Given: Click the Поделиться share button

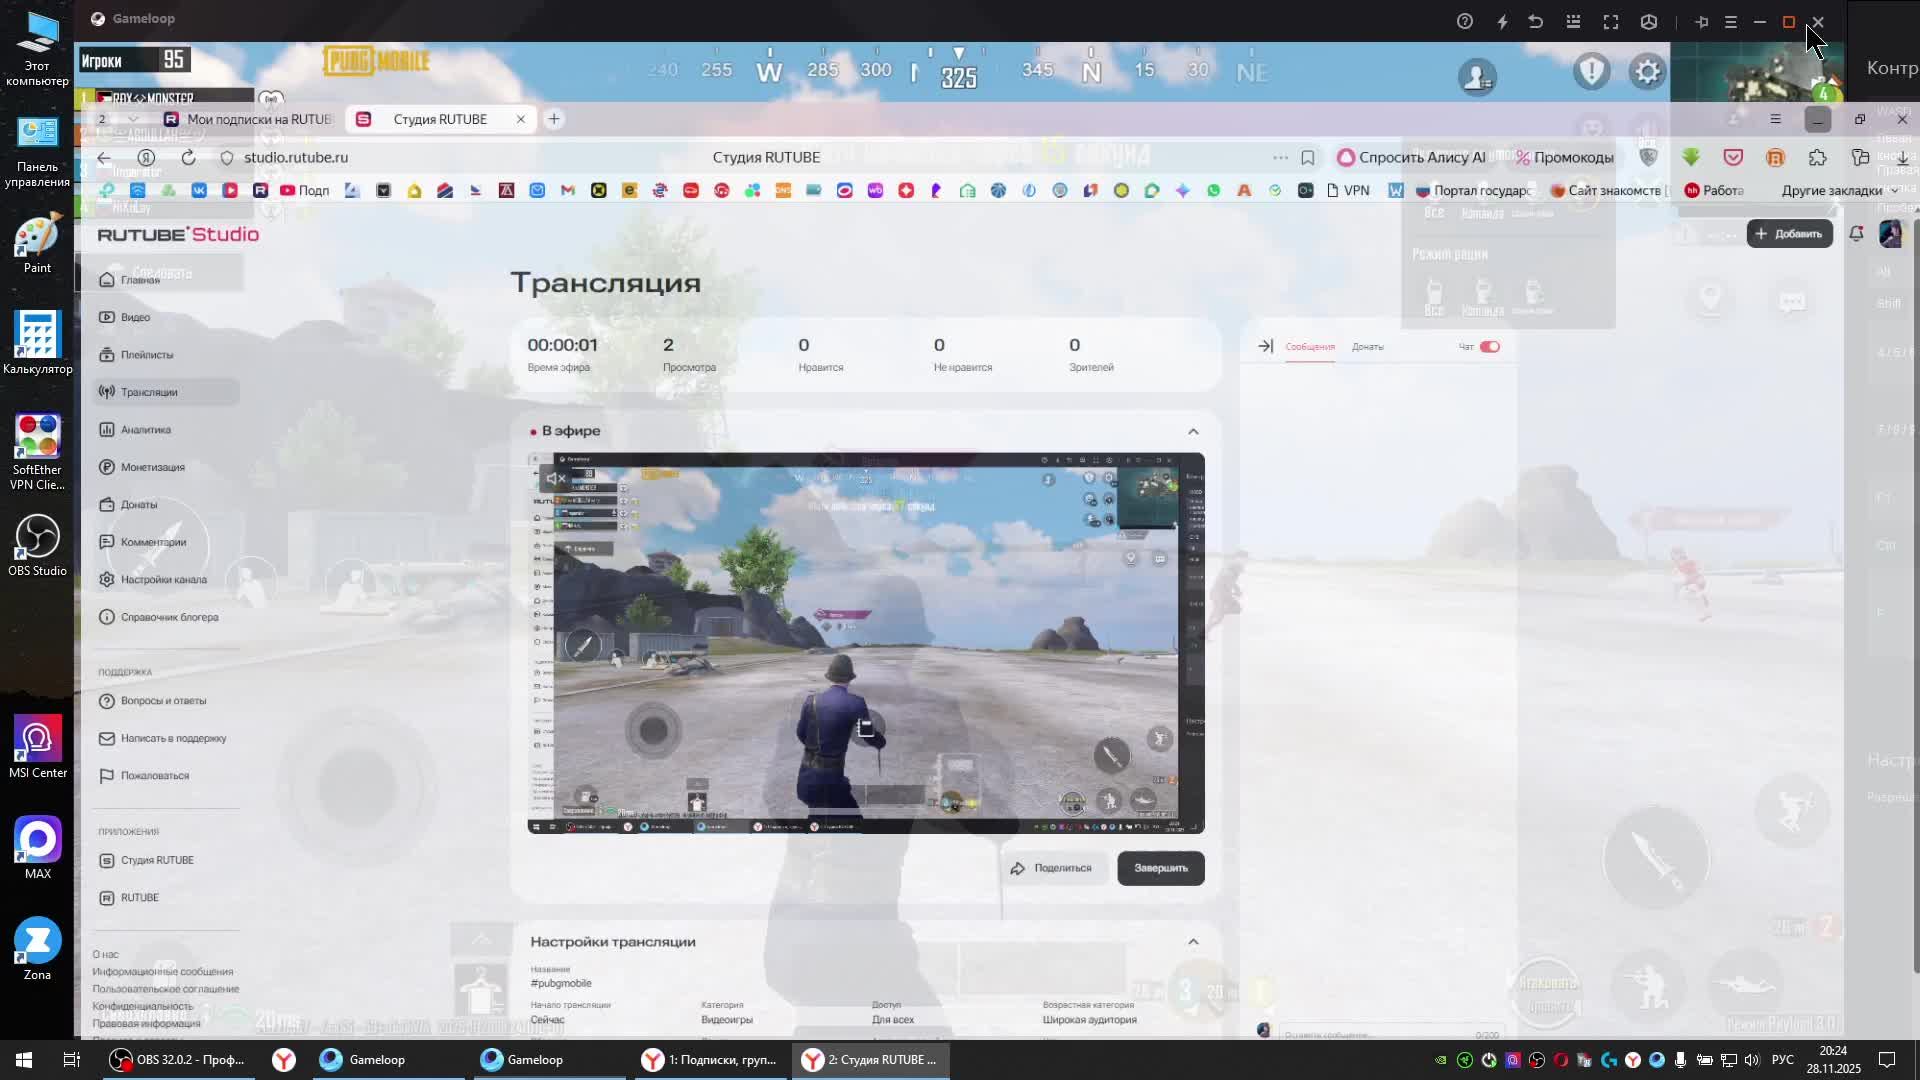Looking at the screenshot, I should [x=1051, y=868].
